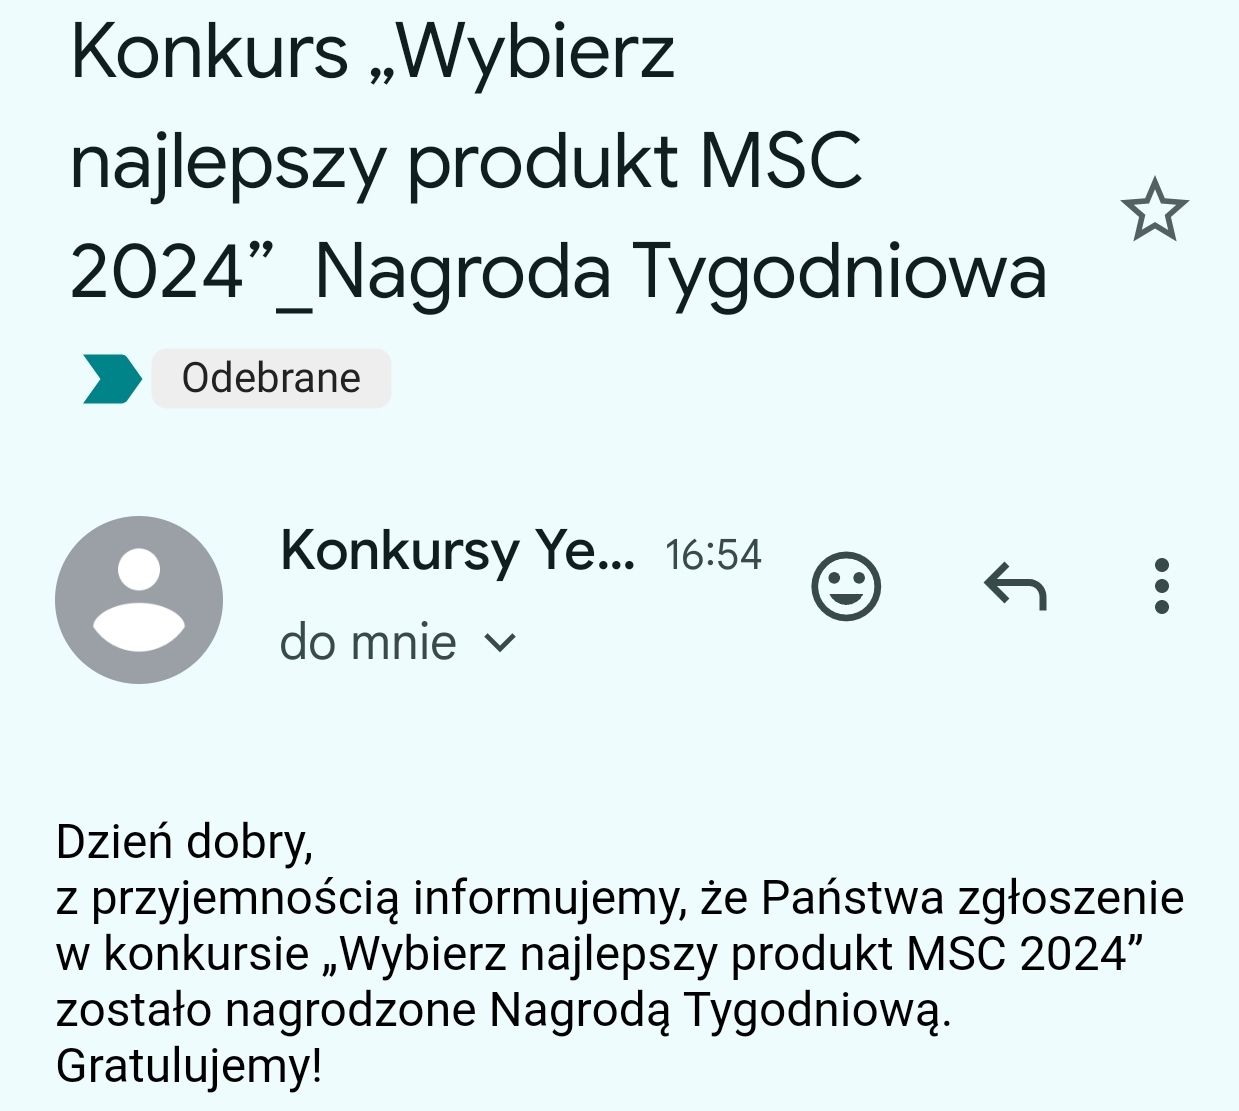1239x1111 pixels.
Task: Click subject text "najlepszy produkt MSC"
Action: 466,162
